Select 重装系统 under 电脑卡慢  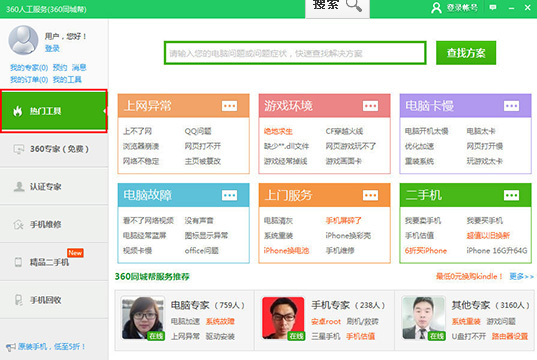(x=419, y=161)
